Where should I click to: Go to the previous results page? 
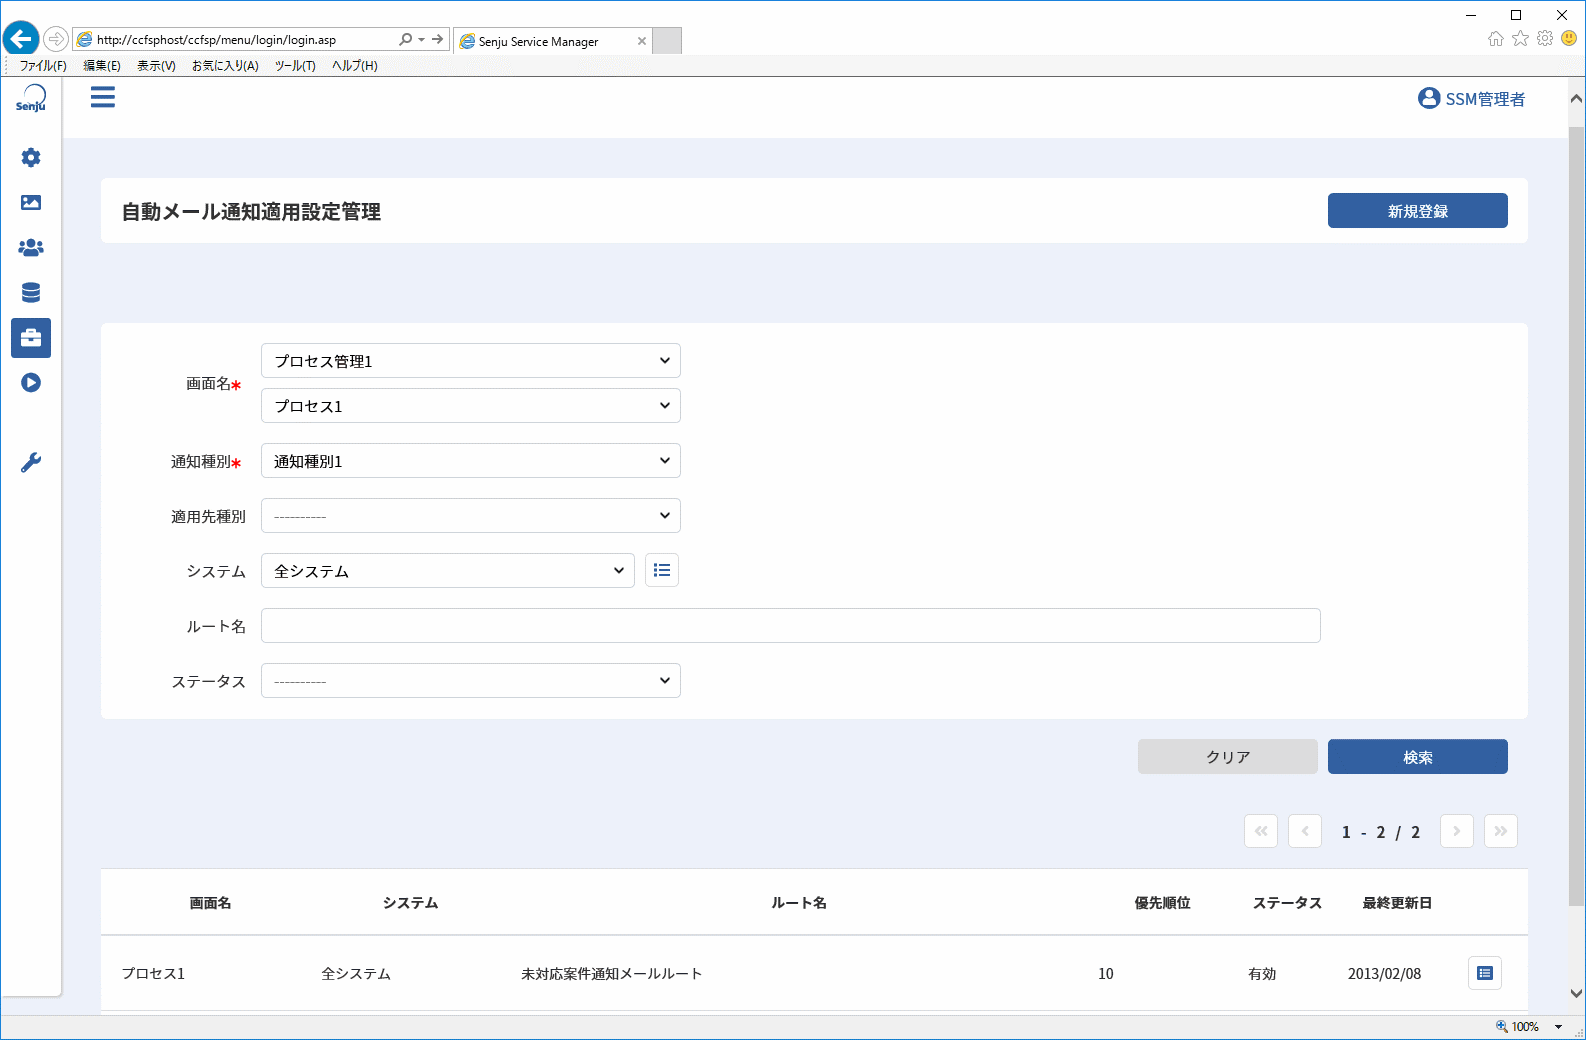point(1305,831)
